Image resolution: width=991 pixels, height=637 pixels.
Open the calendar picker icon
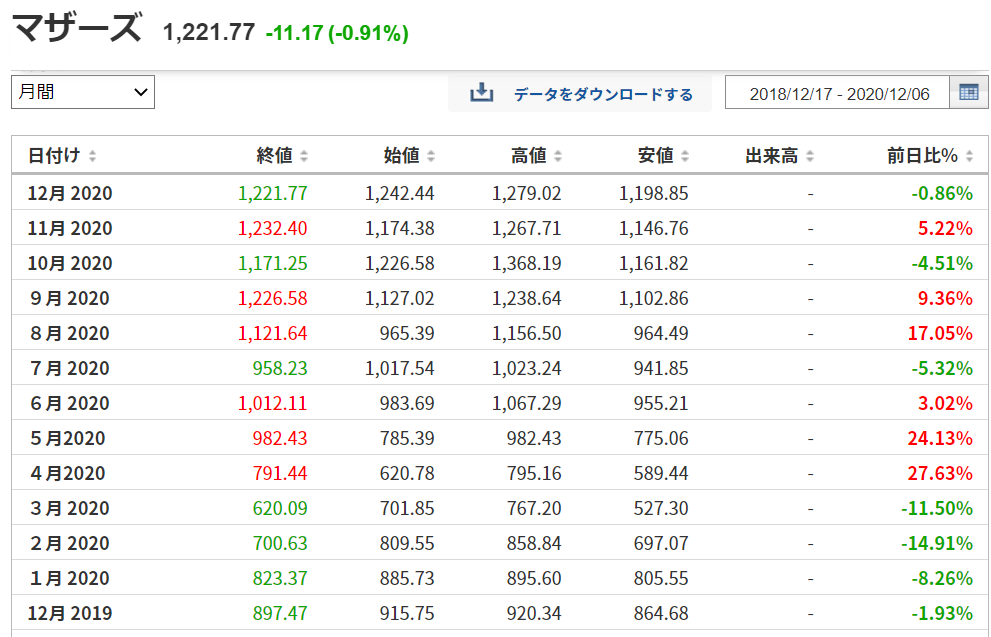[x=968, y=93]
